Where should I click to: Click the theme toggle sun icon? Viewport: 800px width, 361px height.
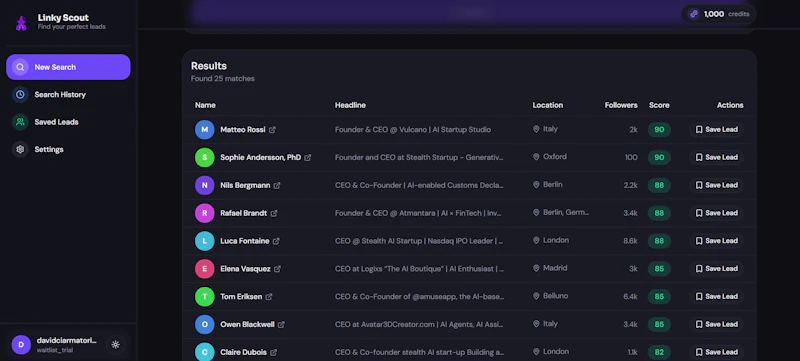(115, 345)
